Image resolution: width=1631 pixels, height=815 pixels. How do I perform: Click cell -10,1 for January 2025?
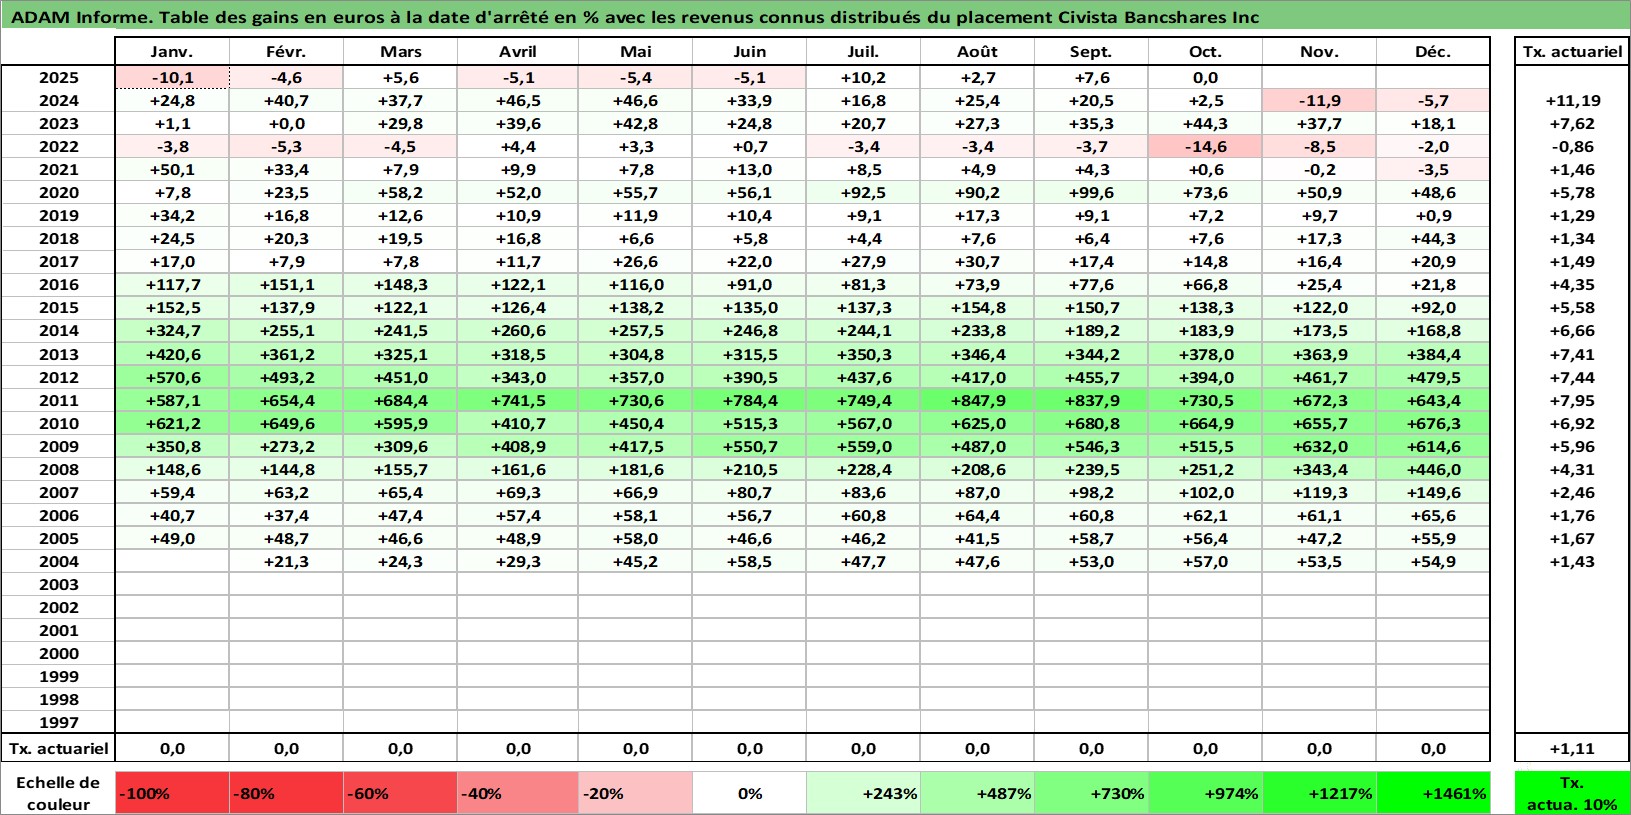tap(172, 77)
